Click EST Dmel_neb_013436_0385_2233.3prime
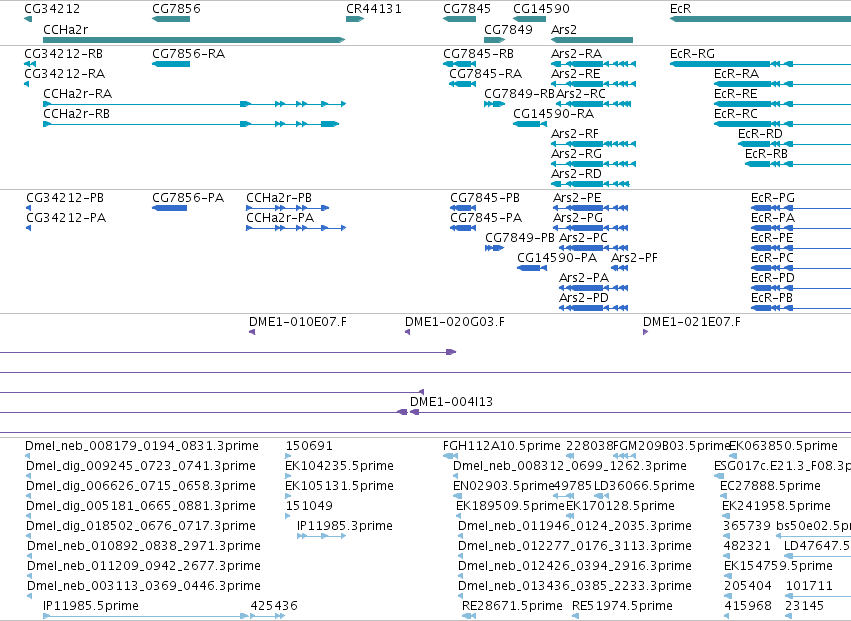851x621 pixels. pos(575,586)
